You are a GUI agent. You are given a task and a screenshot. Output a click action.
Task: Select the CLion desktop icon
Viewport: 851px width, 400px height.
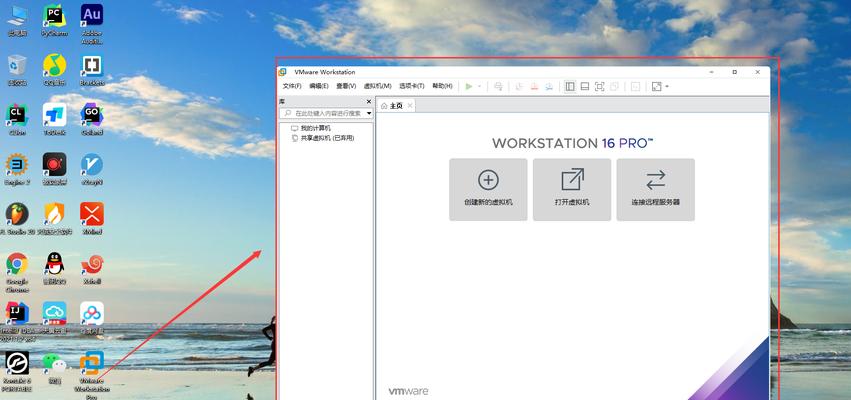coord(17,119)
